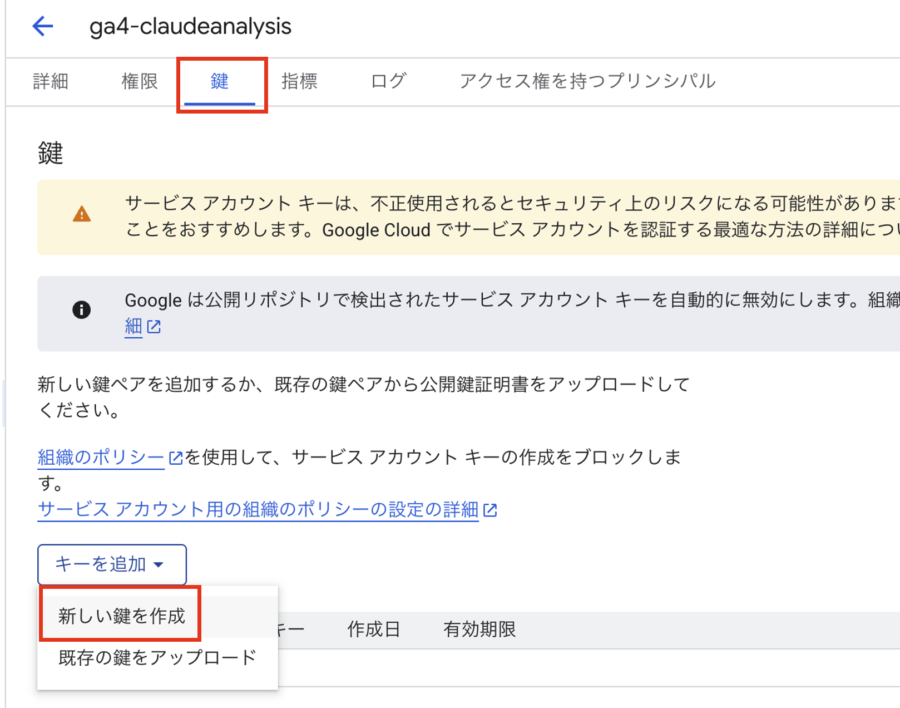Screen dimensions: 900x708
Task: Click the orange warning triangle icon
Action: 81,214
